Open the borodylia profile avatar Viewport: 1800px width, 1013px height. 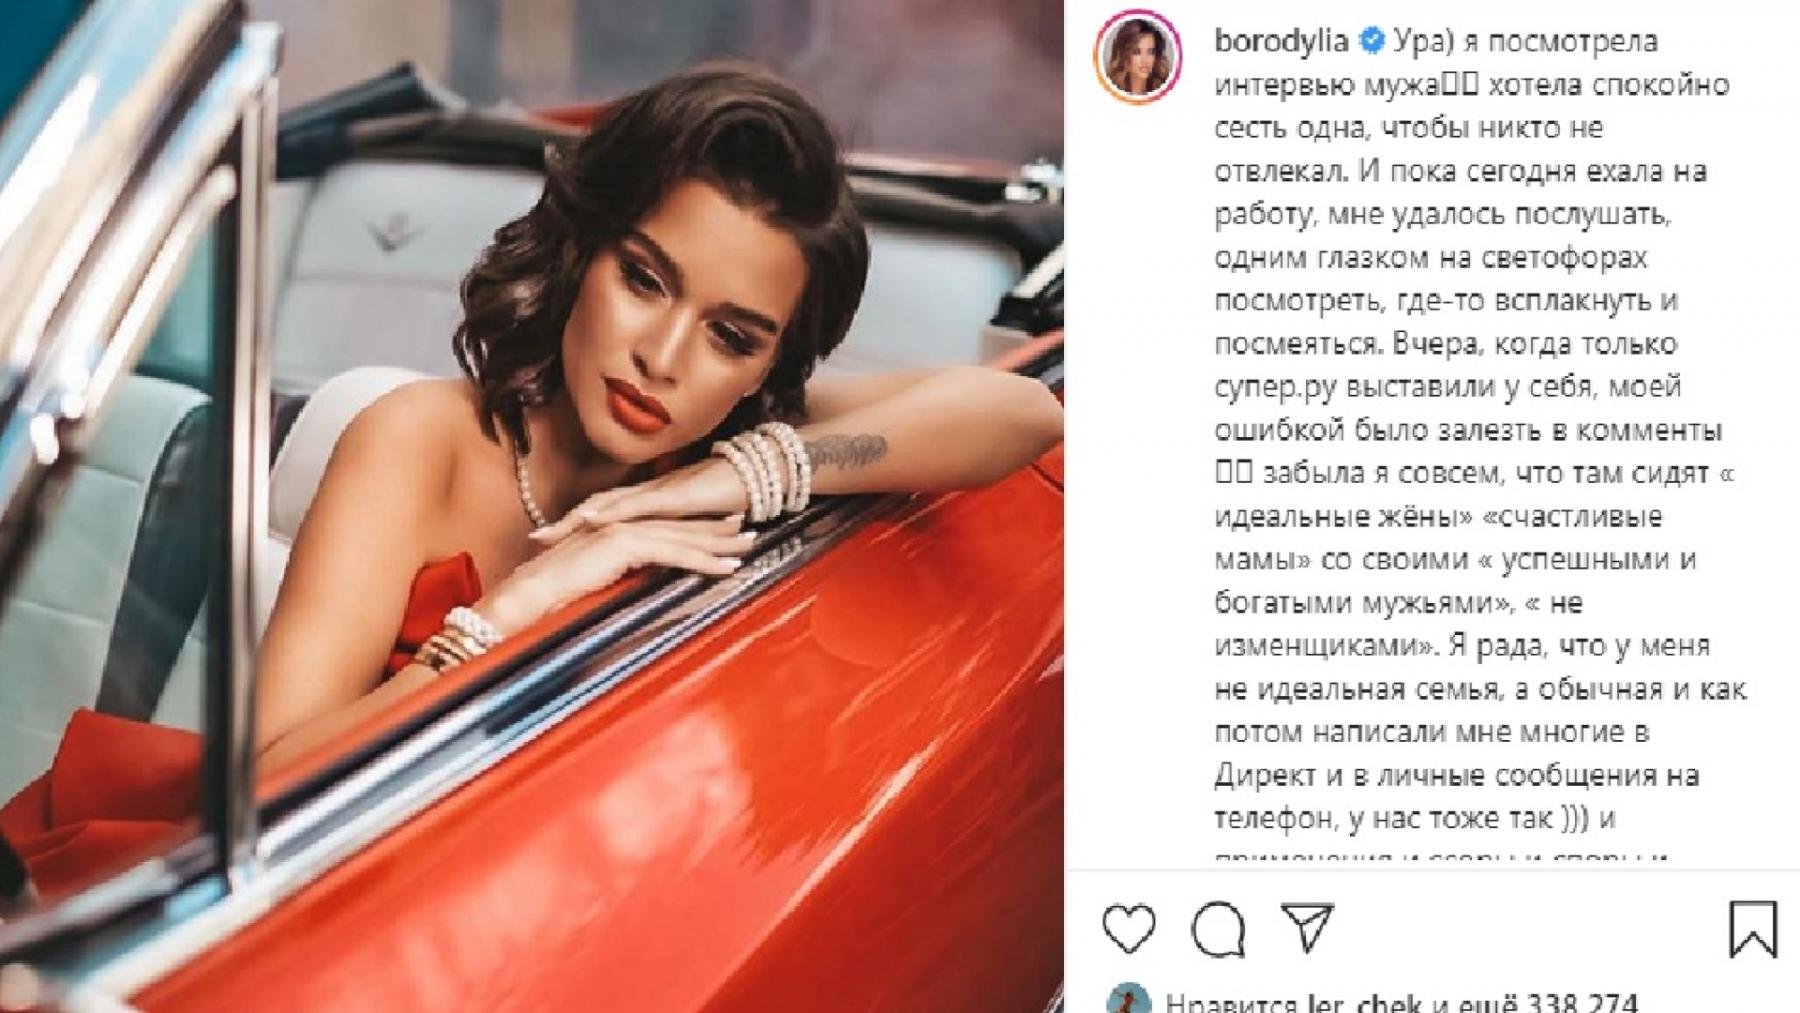(1139, 59)
